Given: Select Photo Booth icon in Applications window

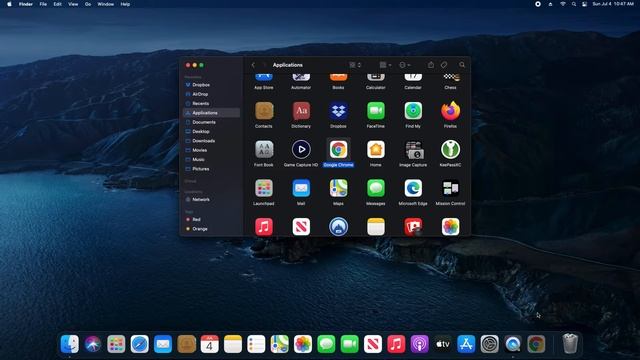Looking at the screenshot, I should pyautogui.click(x=413, y=227).
